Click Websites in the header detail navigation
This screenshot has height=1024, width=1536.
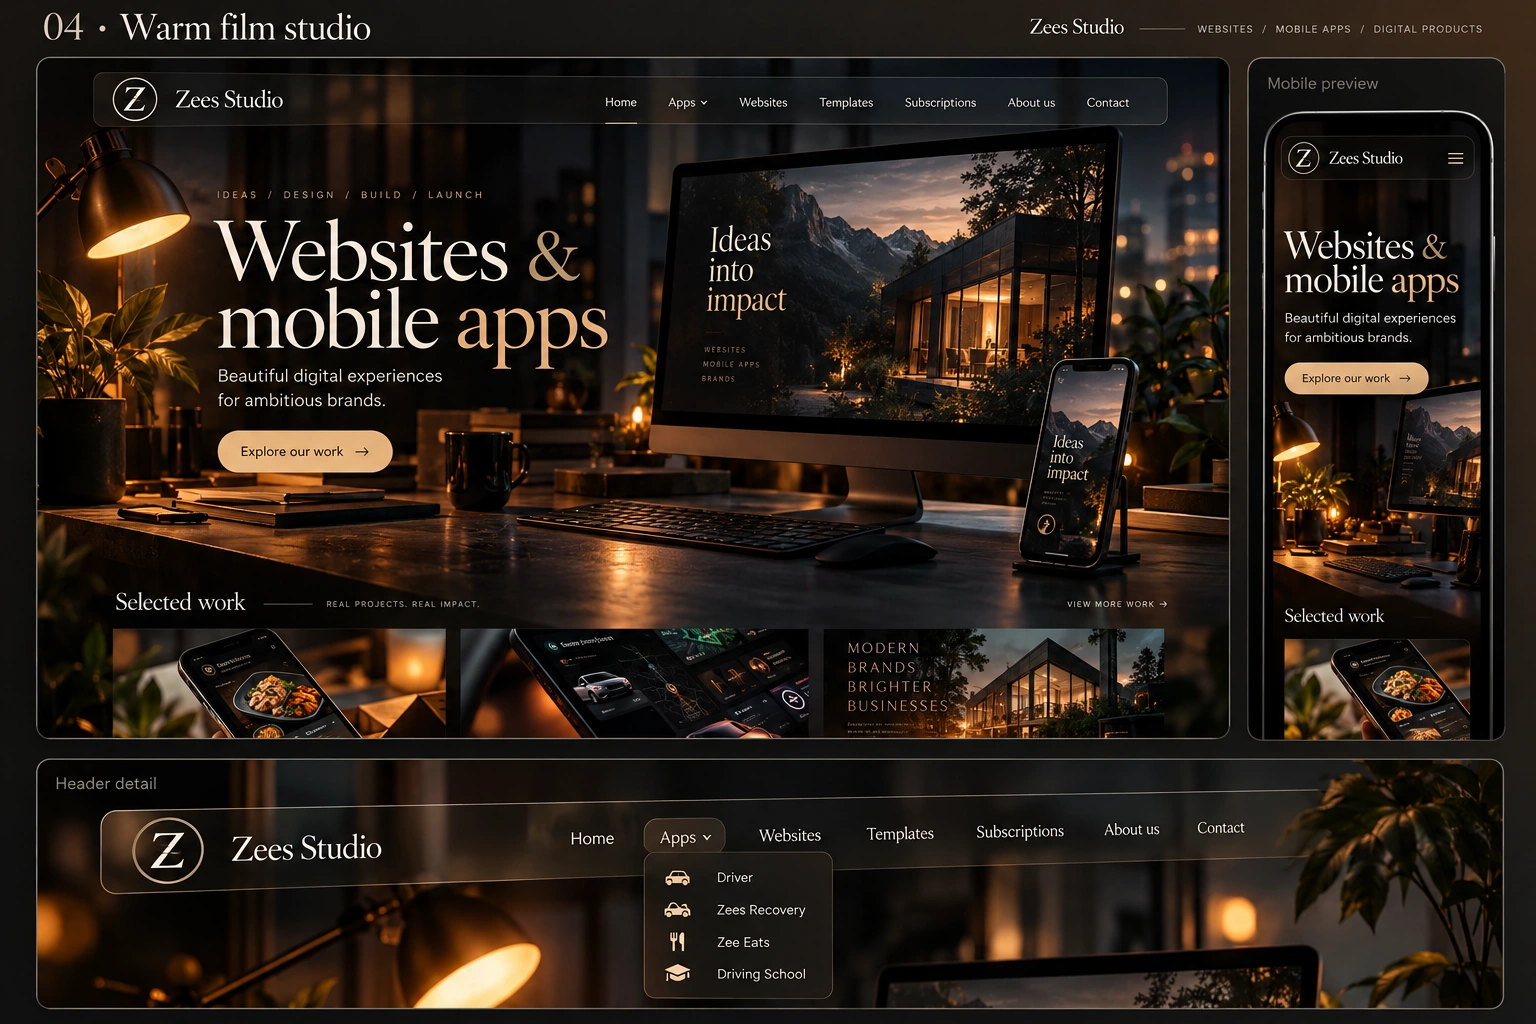pos(790,835)
